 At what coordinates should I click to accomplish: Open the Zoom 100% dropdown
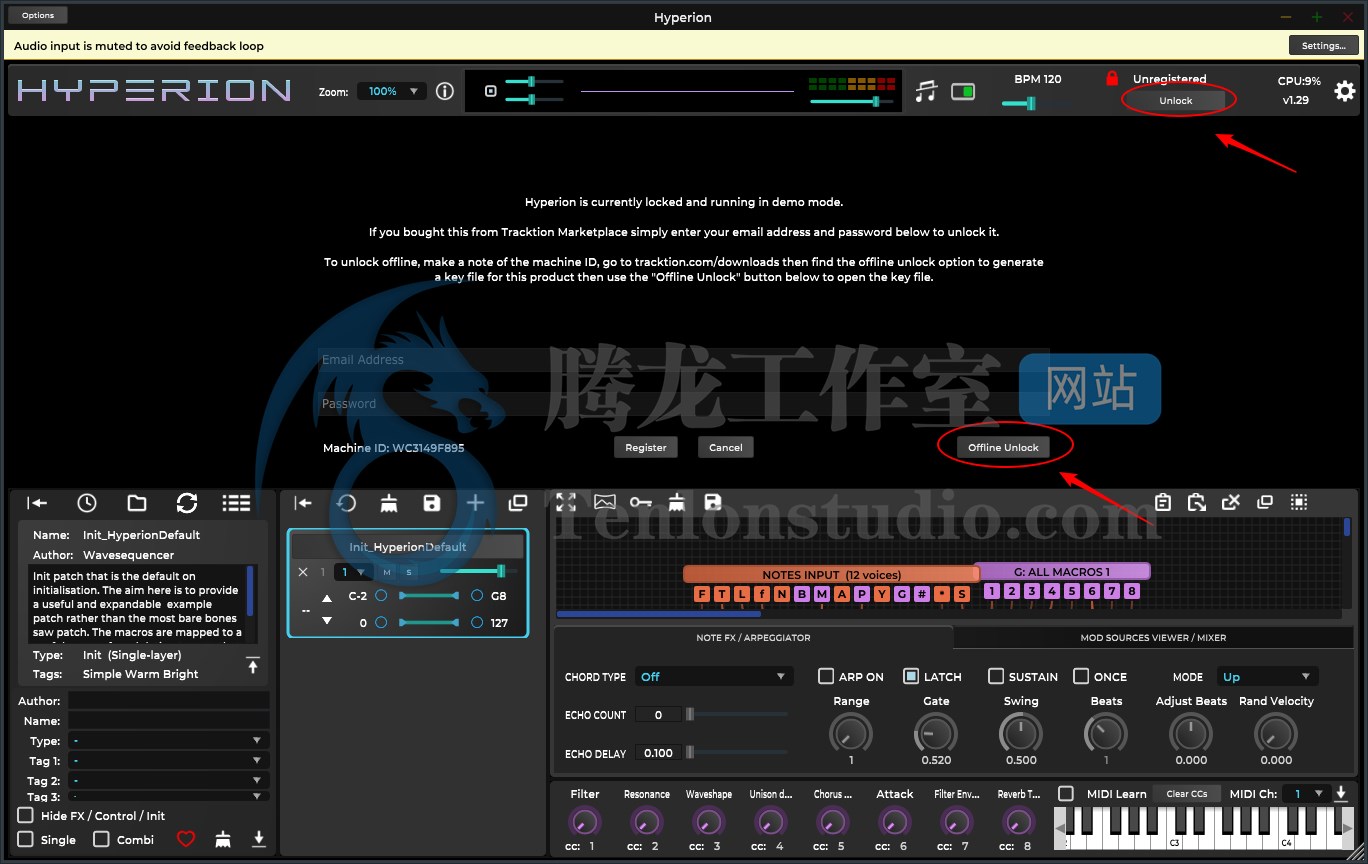point(392,91)
